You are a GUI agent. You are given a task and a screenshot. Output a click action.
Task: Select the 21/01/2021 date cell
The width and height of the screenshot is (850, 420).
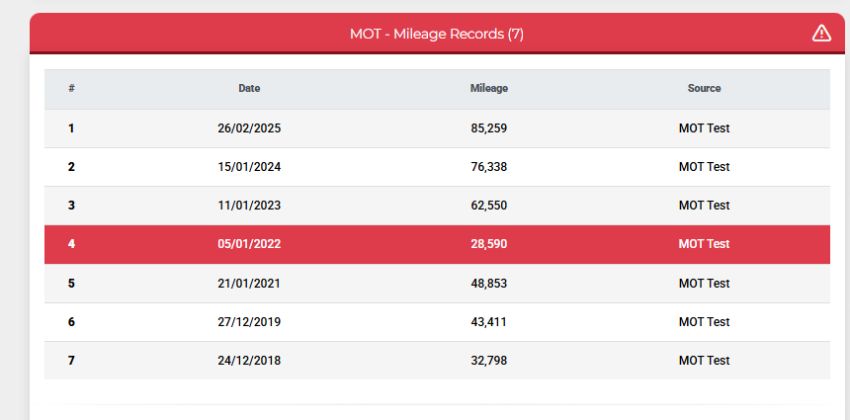249,283
